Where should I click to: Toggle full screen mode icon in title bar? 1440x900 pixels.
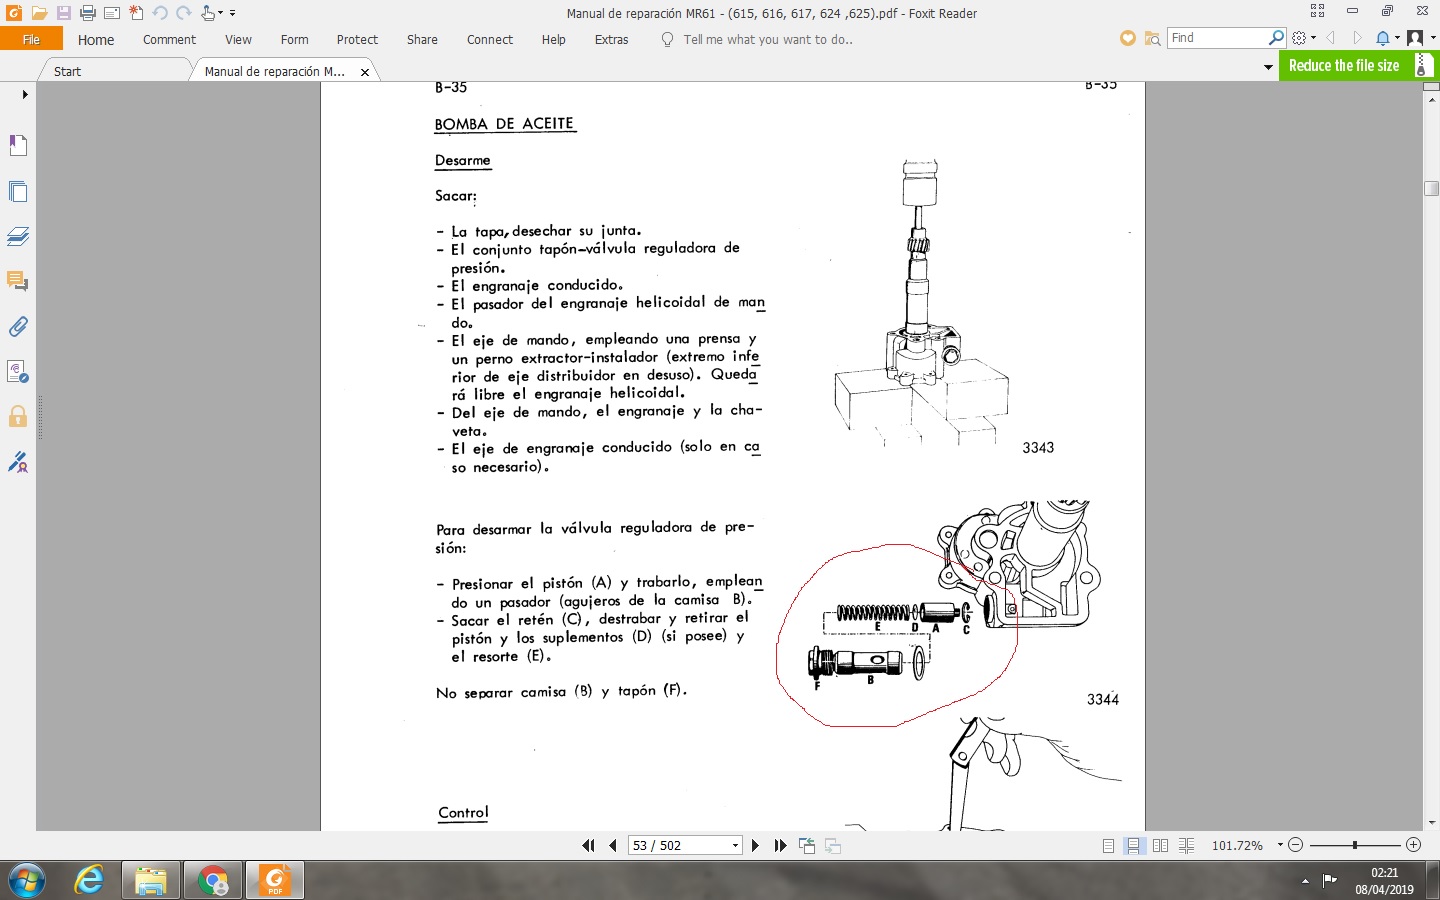(1317, 11)
